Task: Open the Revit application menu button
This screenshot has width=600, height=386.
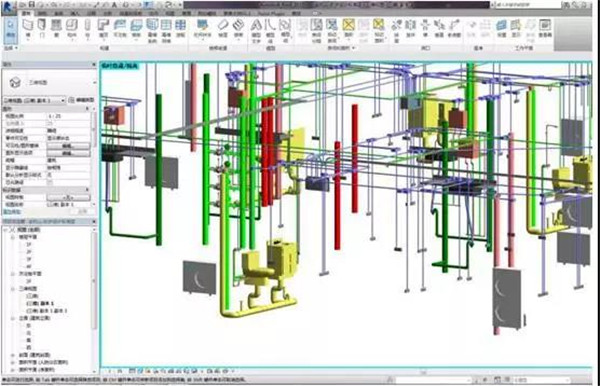Action: click(8, 5)
